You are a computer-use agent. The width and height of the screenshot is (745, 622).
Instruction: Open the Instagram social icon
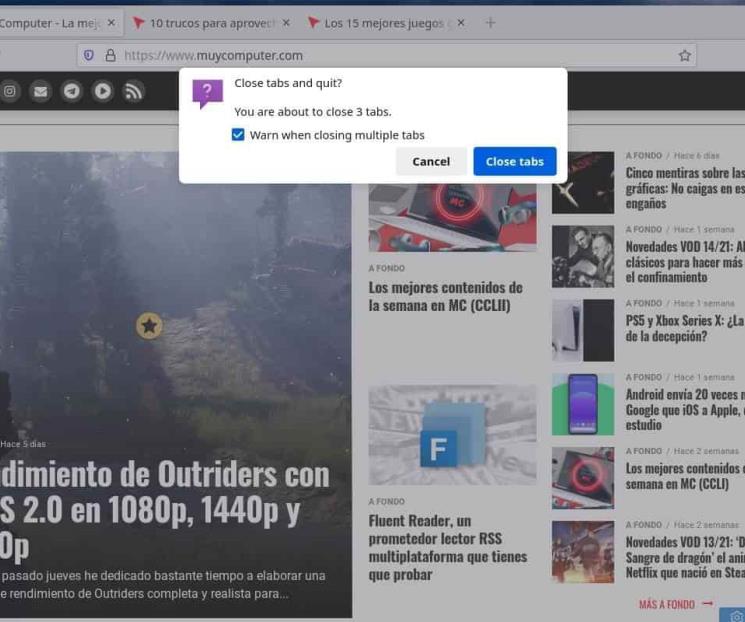(x=10, y=91)
